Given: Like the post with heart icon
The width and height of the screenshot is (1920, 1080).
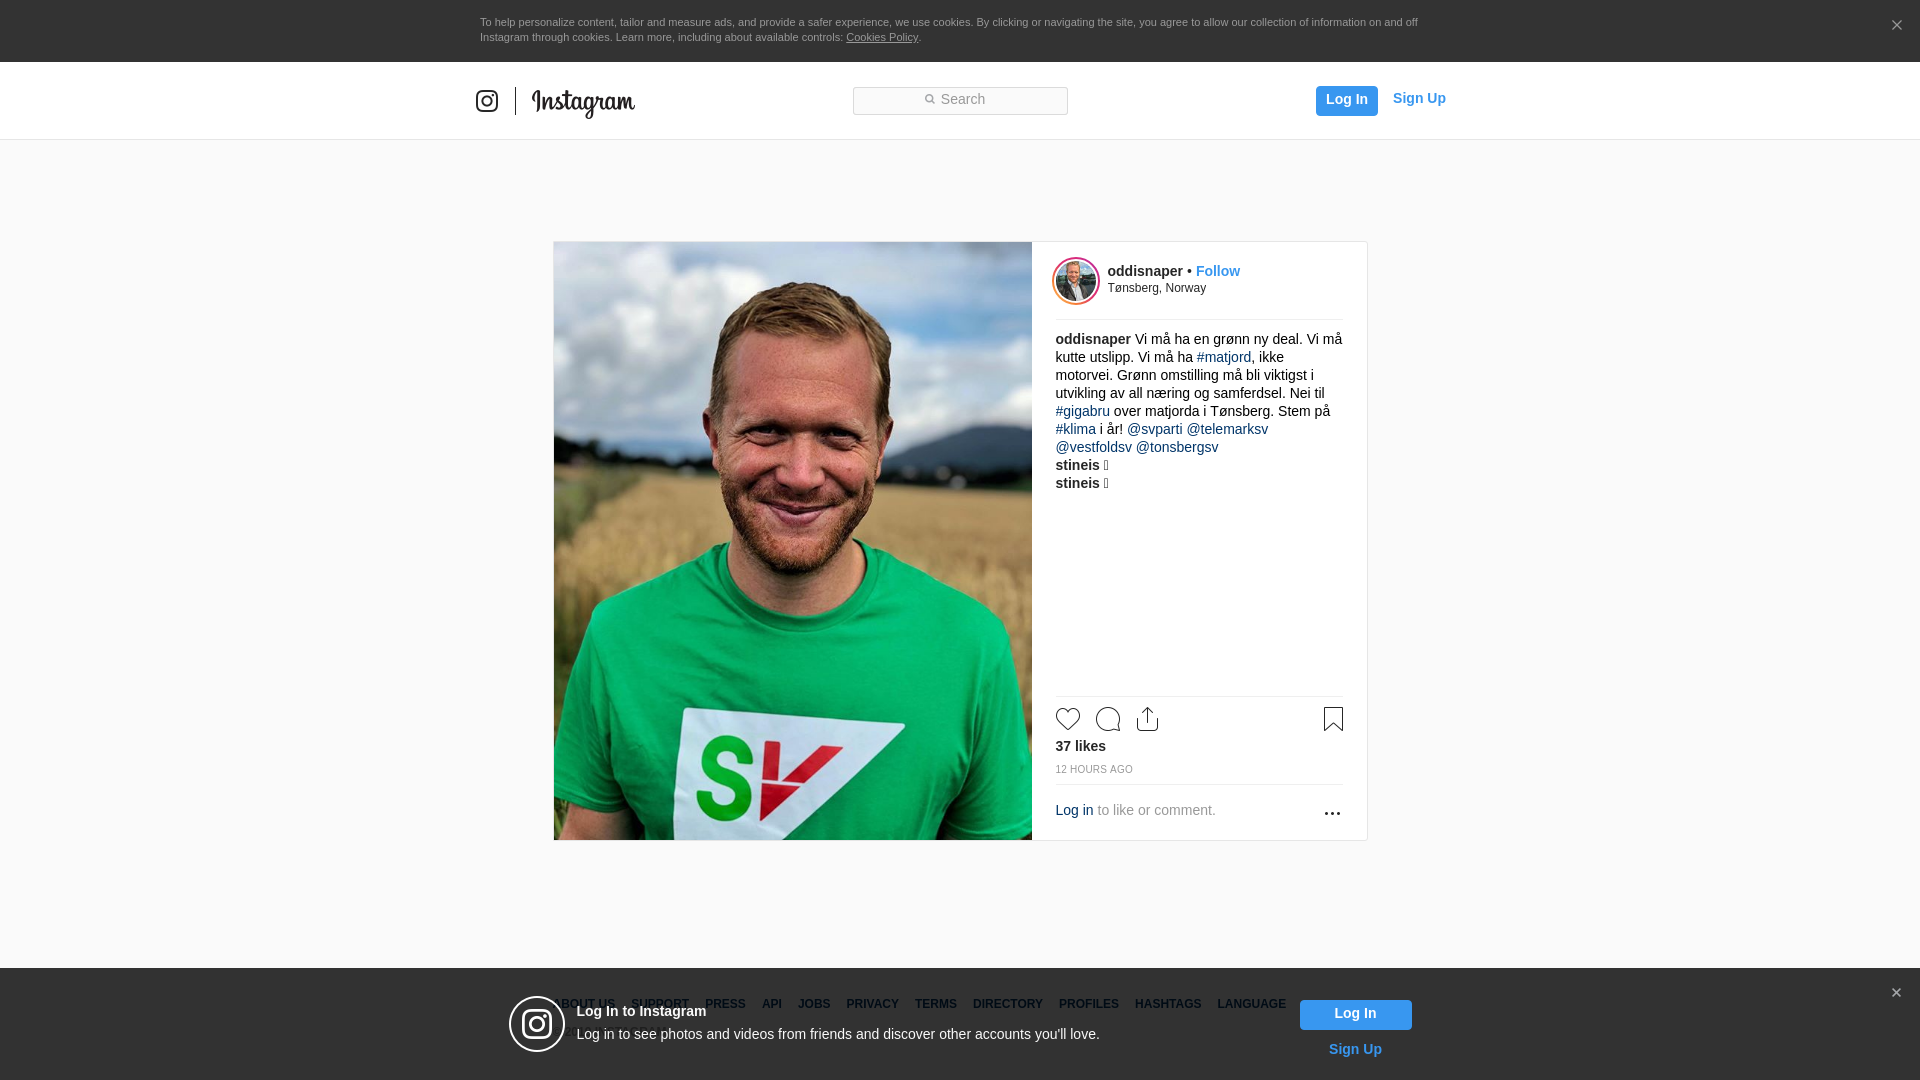Looking at the screenshot, I should click(1068, 719).
